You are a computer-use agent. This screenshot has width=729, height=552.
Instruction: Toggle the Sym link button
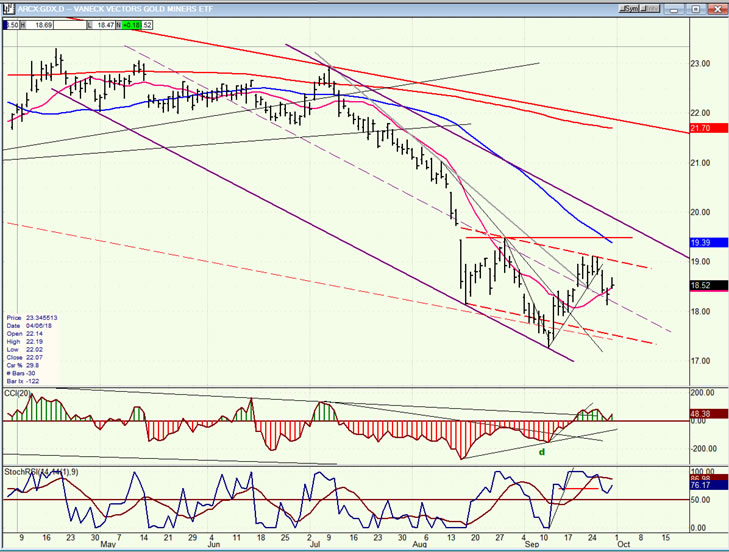pos(631,9)
